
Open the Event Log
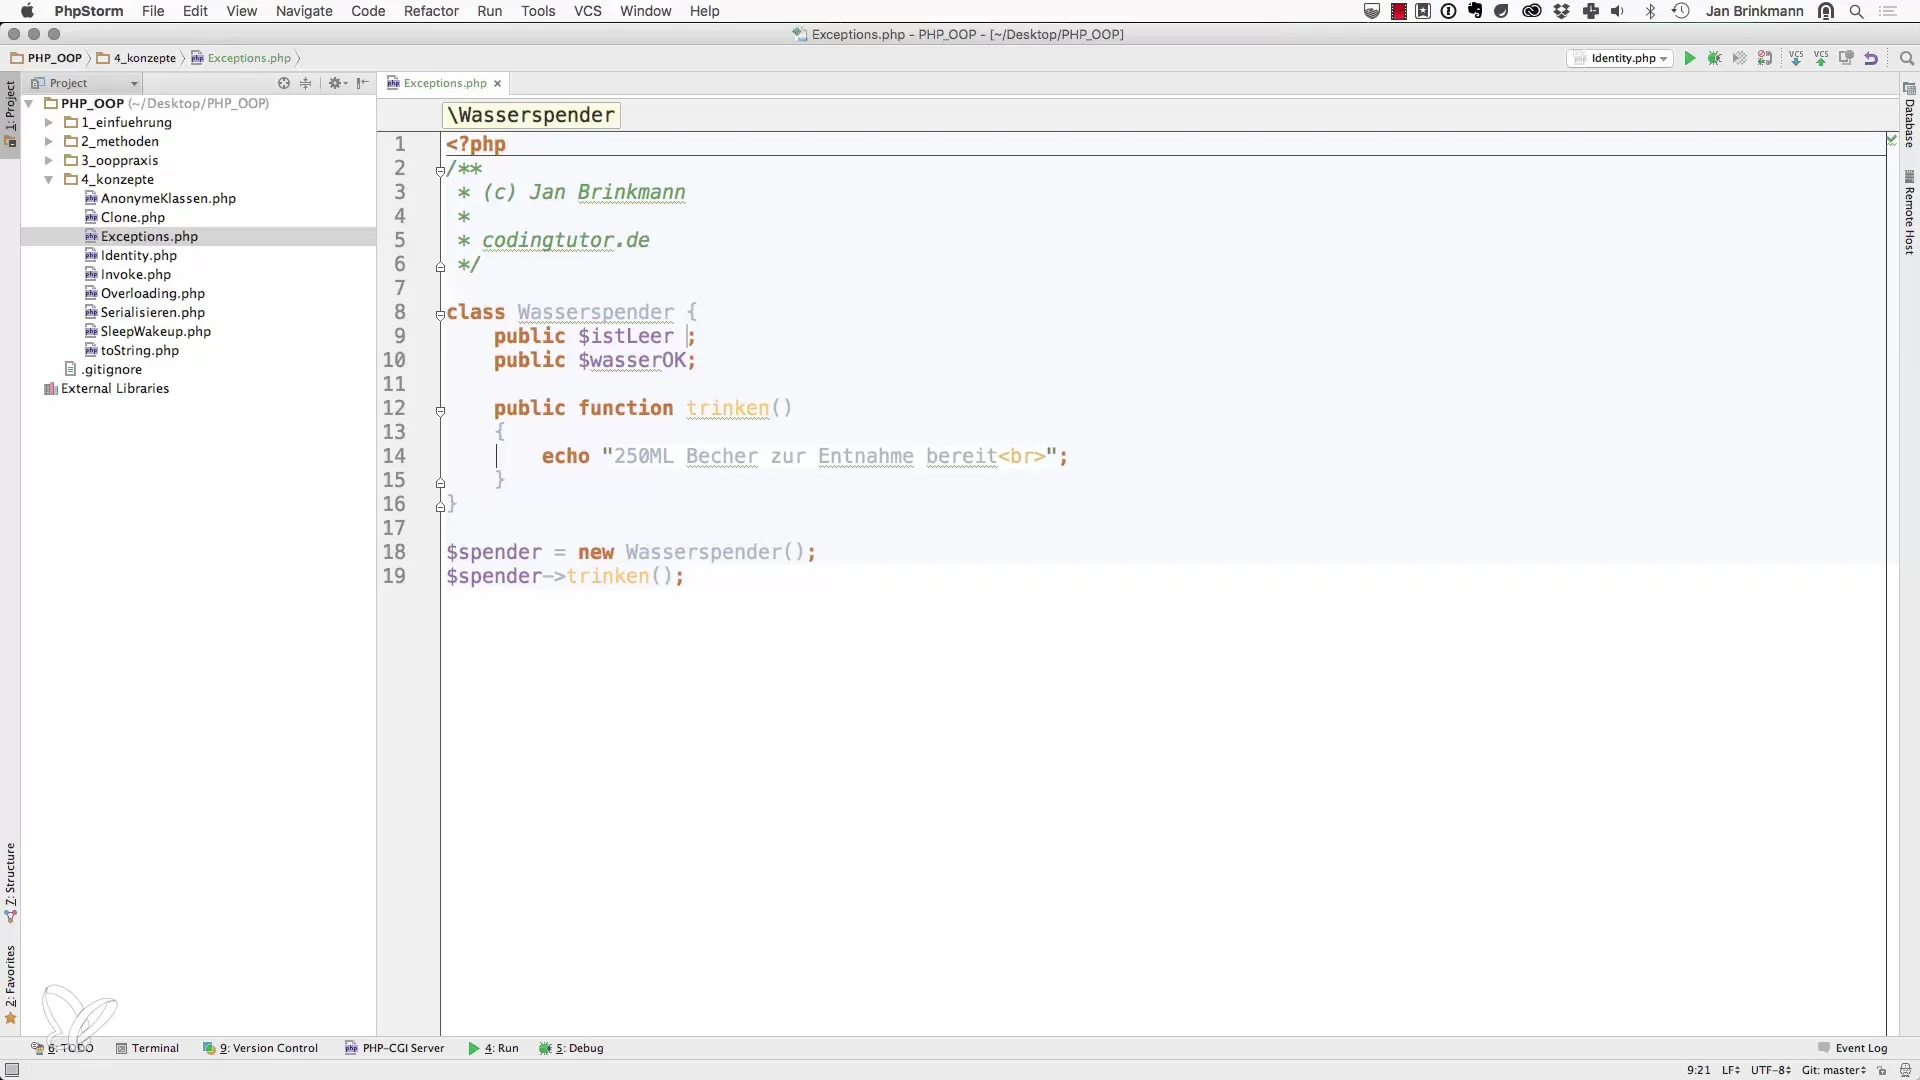(x=1852, y=1048)
